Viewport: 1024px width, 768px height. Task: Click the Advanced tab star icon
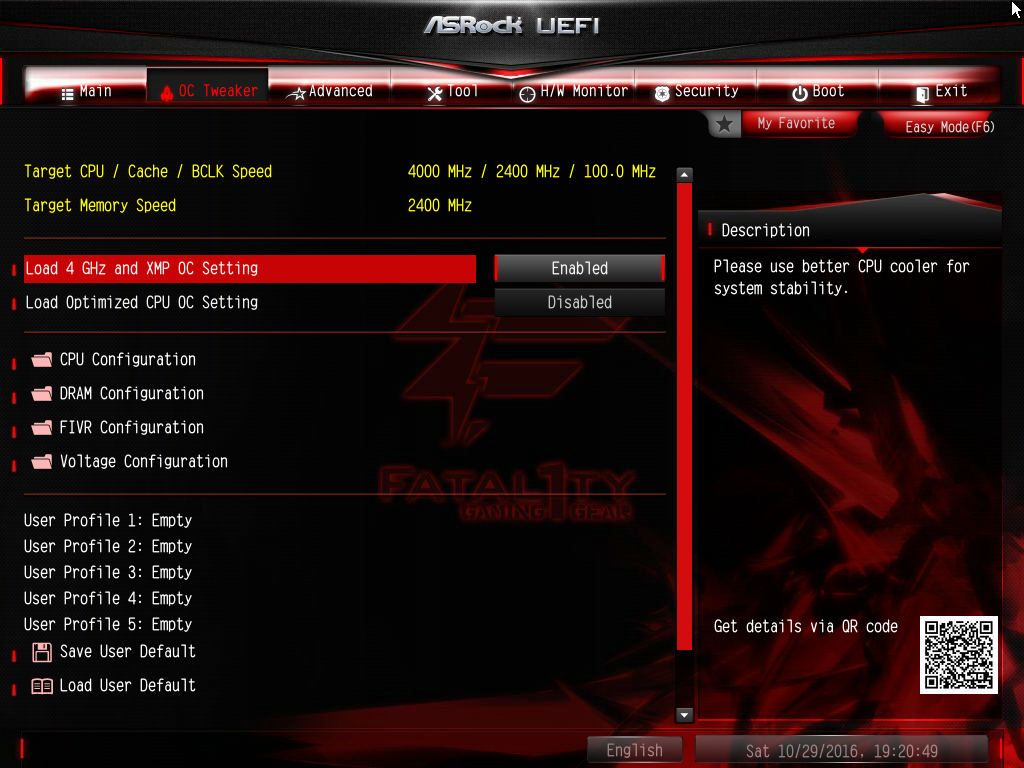coord(296,94)
